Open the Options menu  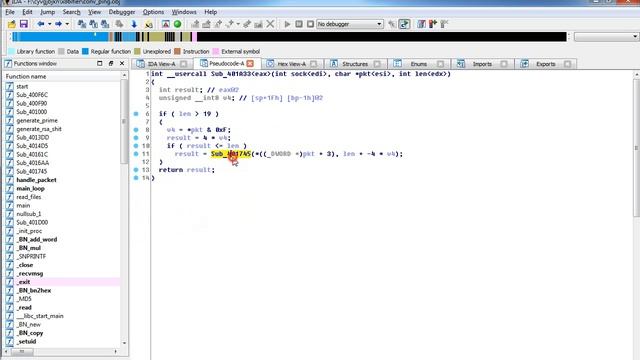click(x=153, y=12)
